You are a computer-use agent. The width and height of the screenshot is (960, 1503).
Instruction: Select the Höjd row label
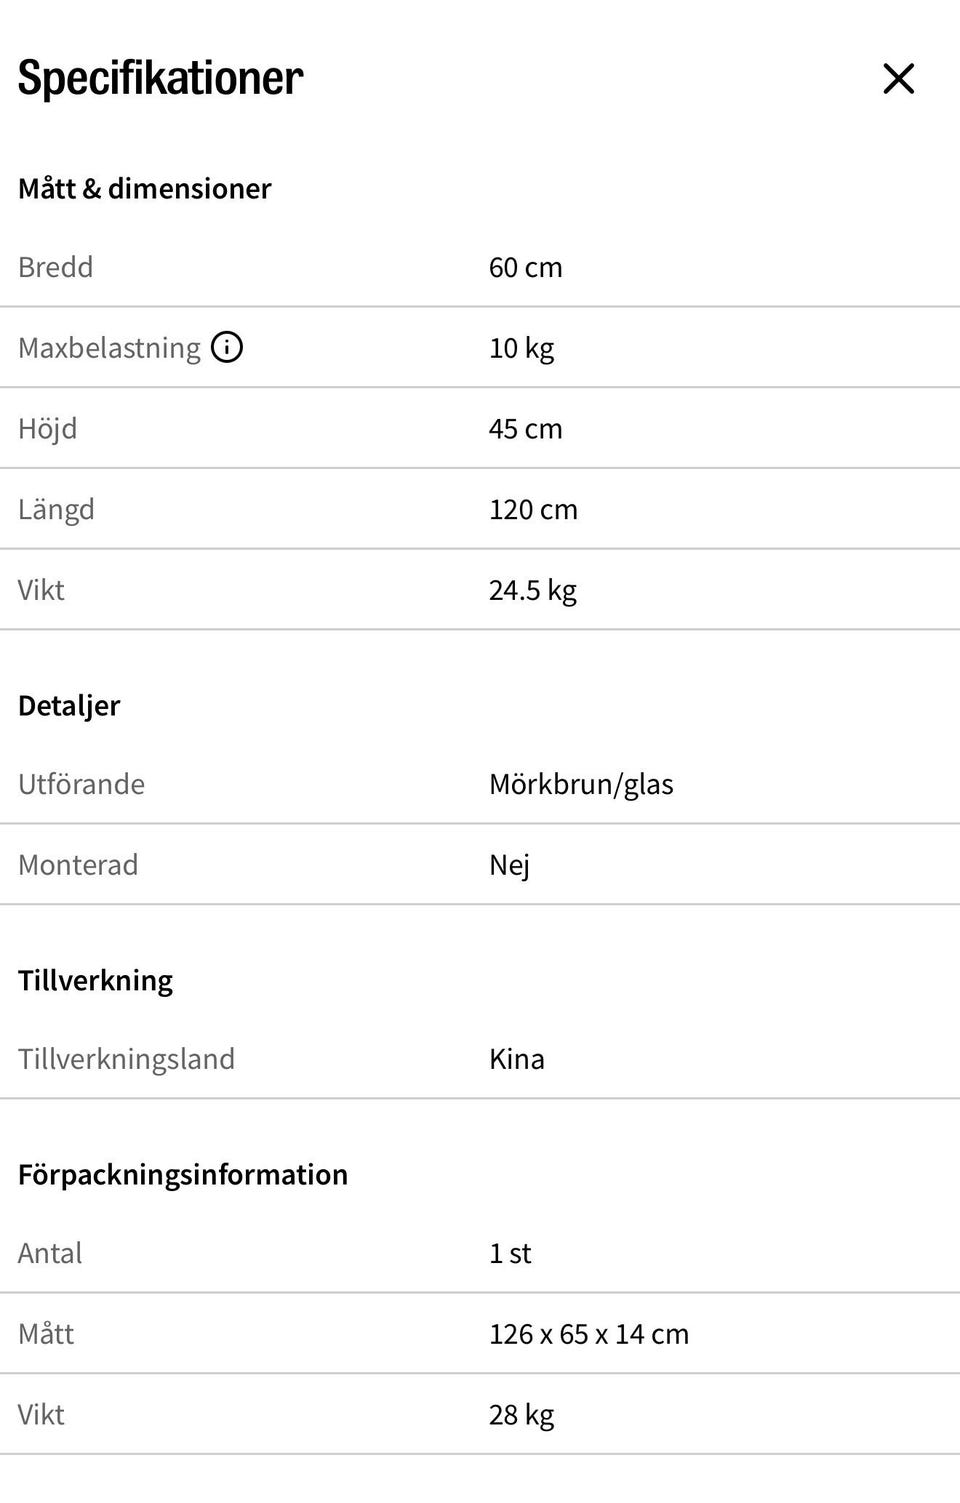(47, 428)
